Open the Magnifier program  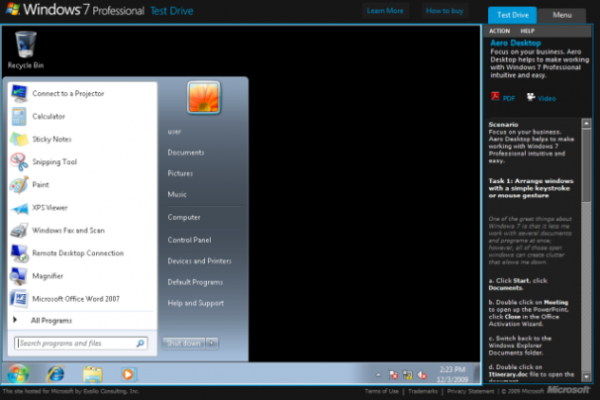point(48,276)
